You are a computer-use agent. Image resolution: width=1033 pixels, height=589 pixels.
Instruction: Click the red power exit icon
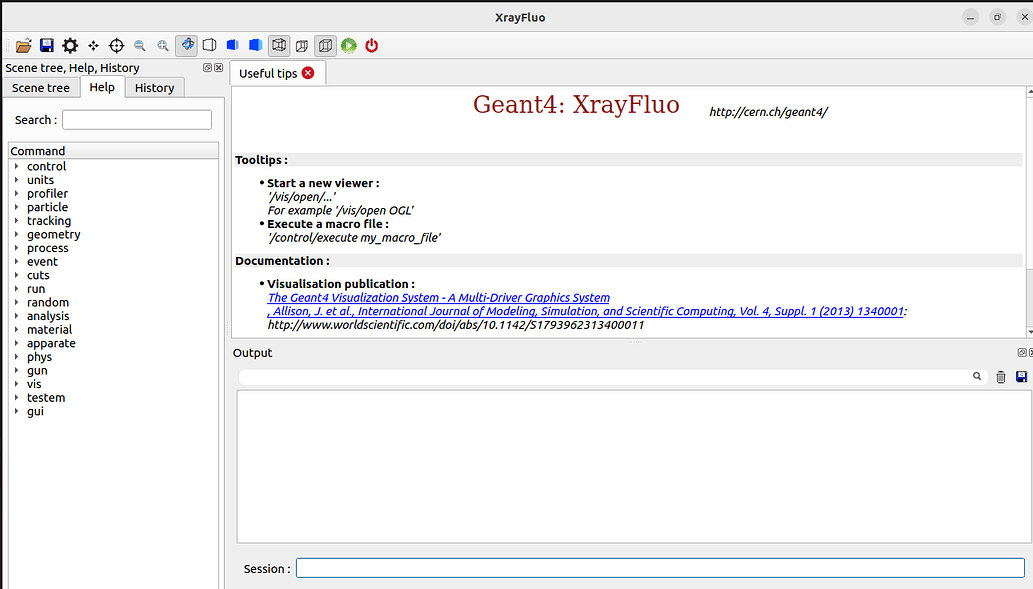pos(372,45)
